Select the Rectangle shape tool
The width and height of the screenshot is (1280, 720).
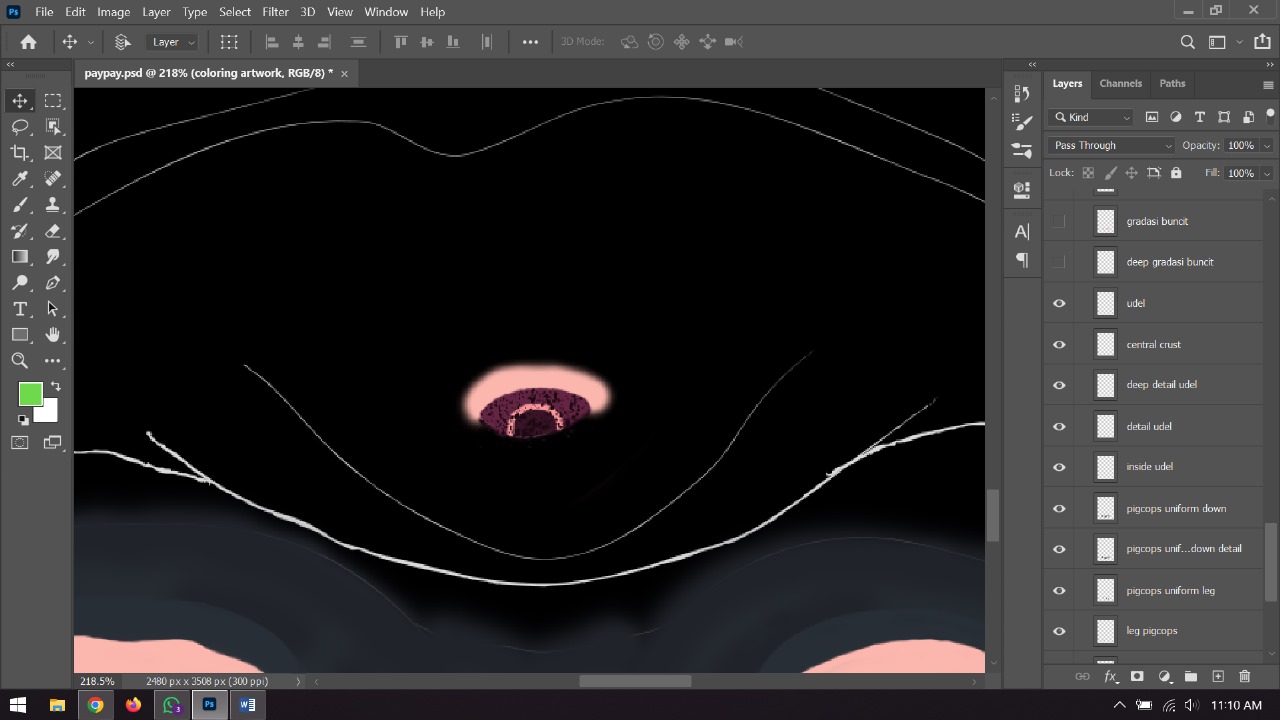20,335
